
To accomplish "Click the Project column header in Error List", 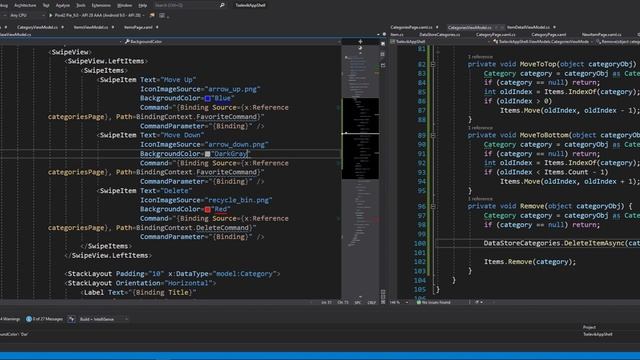I will tap(589, 327).
